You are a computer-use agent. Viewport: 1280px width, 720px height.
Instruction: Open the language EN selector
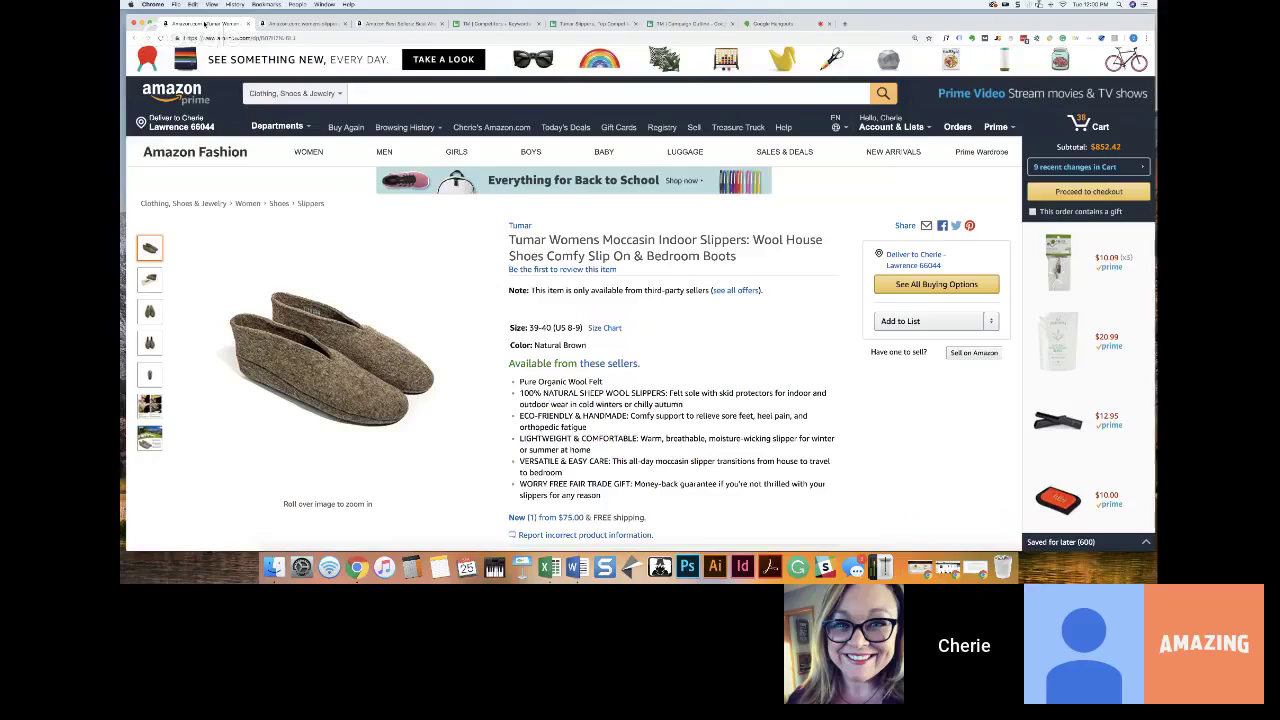835,122
